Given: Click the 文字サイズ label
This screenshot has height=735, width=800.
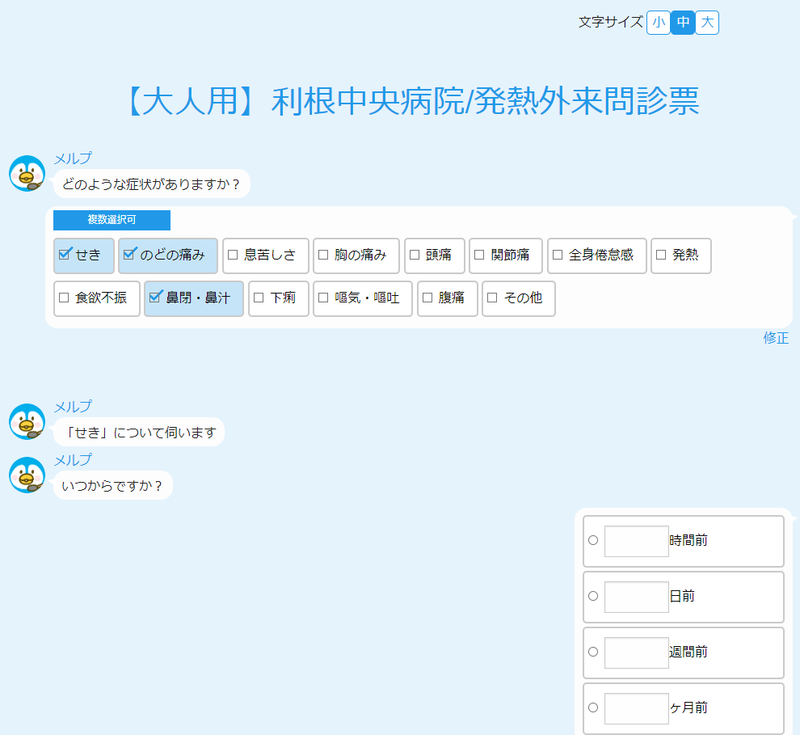Looking at the screenshot, I should 610,22.
